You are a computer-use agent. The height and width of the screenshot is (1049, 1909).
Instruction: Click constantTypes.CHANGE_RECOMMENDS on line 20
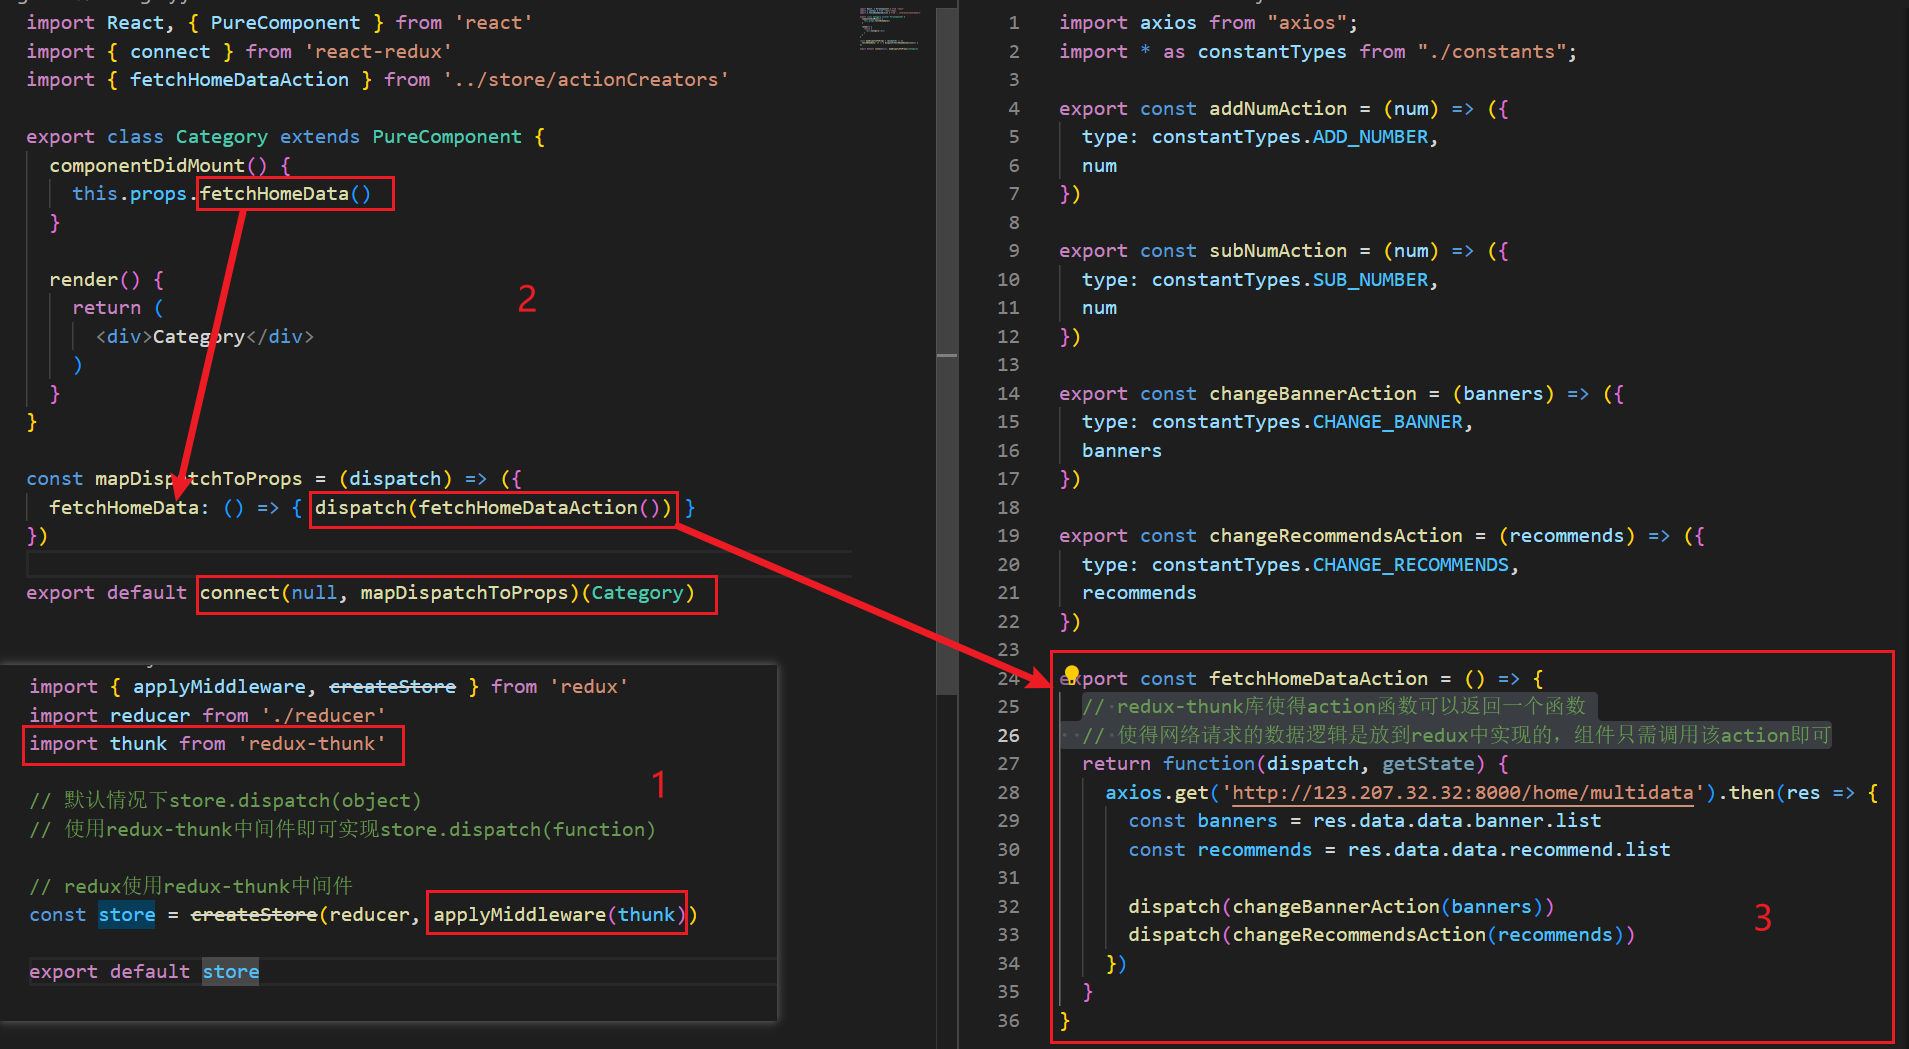point(1330,565)
